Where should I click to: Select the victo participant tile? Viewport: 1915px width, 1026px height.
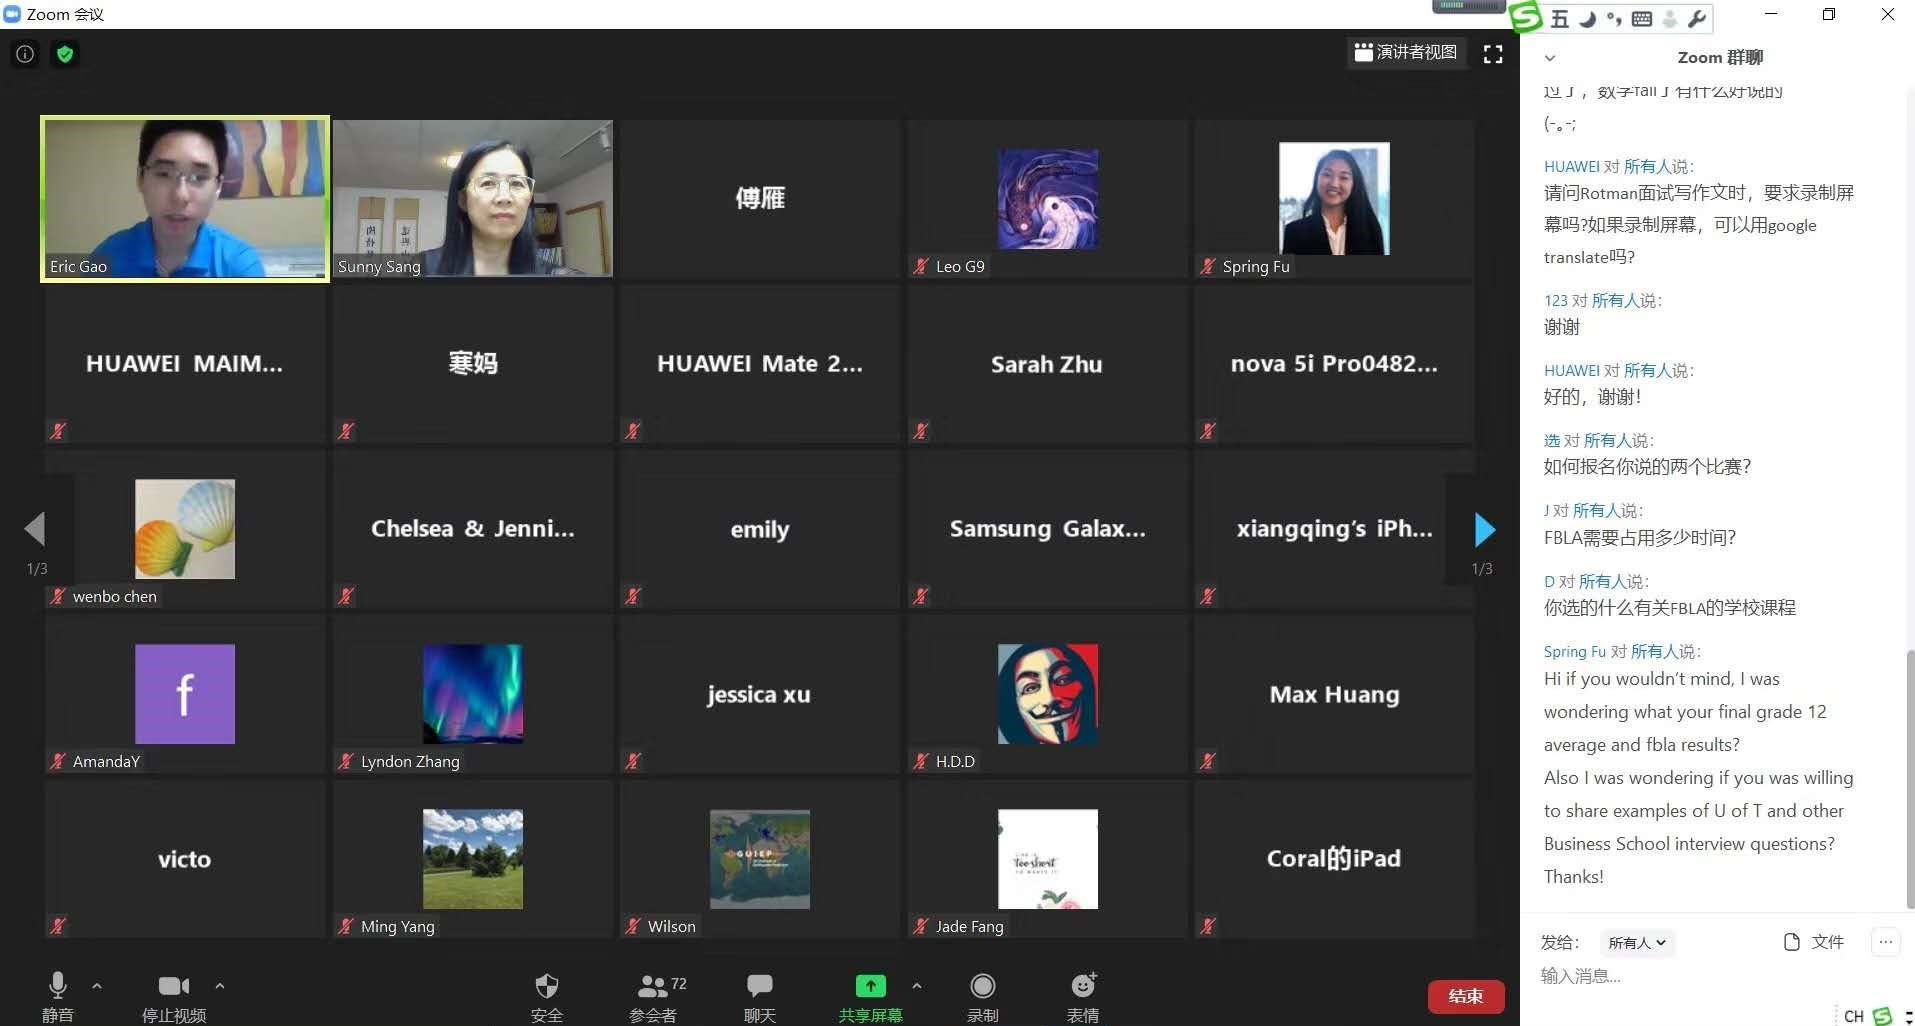click(185, 859)
